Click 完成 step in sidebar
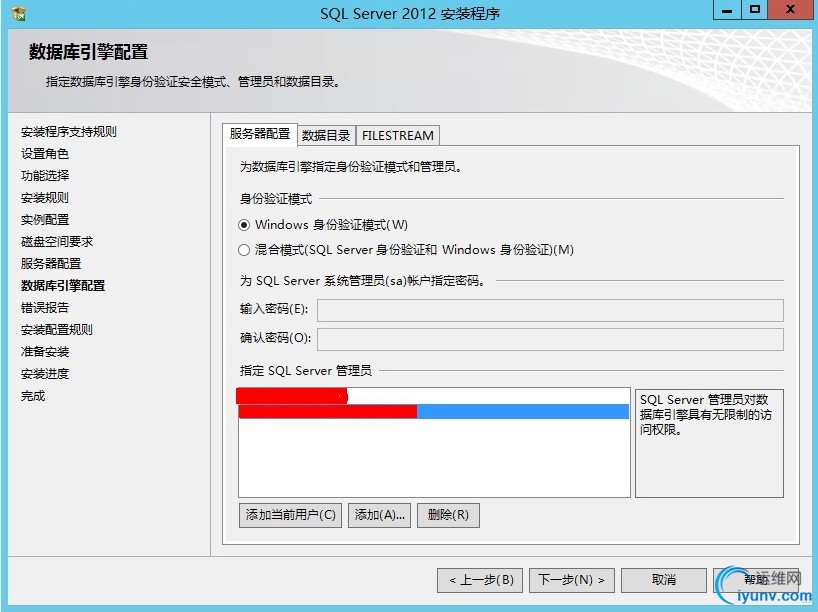 point(33,396)
